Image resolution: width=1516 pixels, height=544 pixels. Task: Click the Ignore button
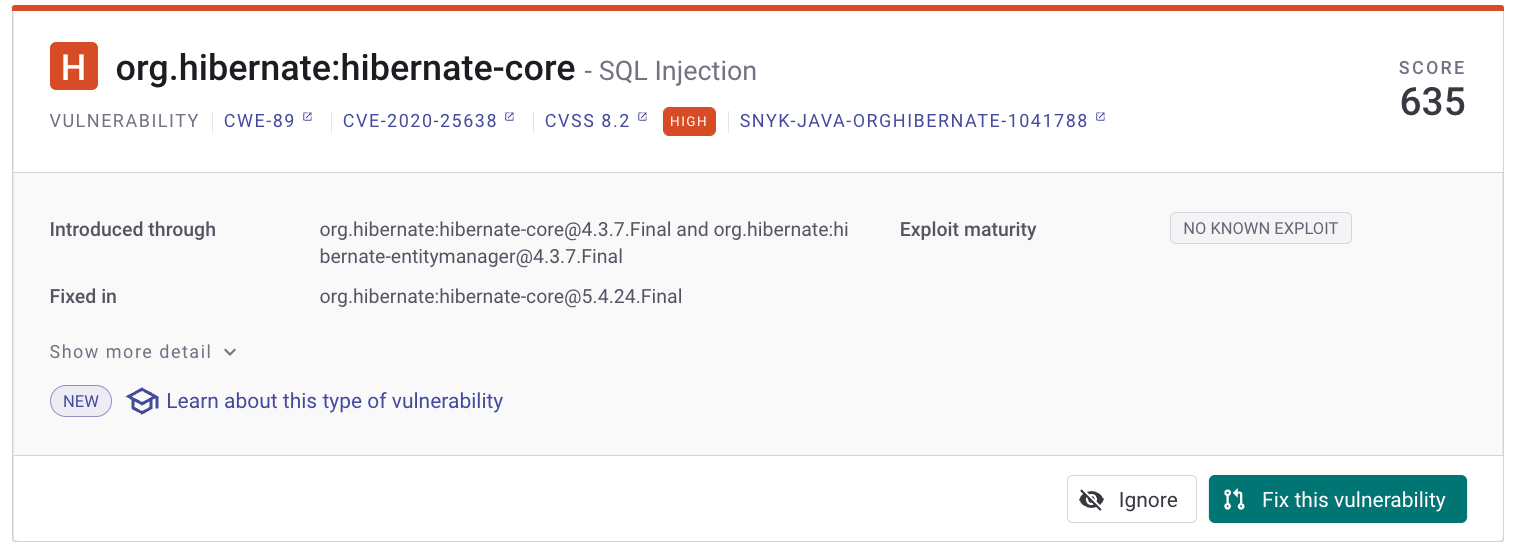pyautogui.click(x=1132, y=499)
